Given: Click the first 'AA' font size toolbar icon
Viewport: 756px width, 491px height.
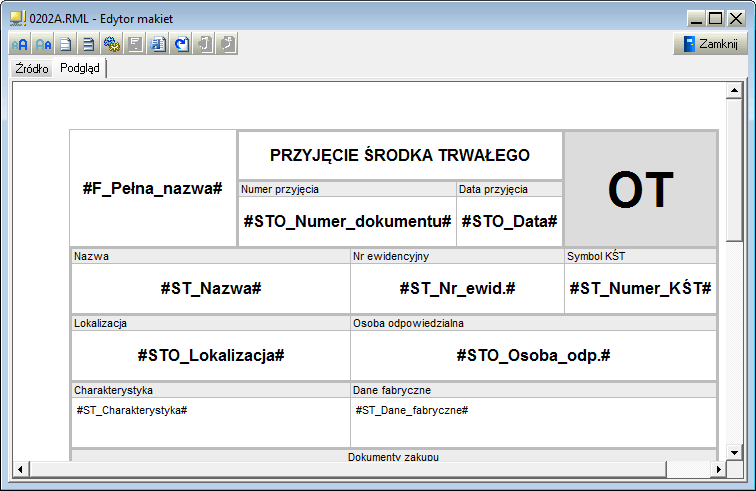Looking at the screenshot, I should coord(19,45).
